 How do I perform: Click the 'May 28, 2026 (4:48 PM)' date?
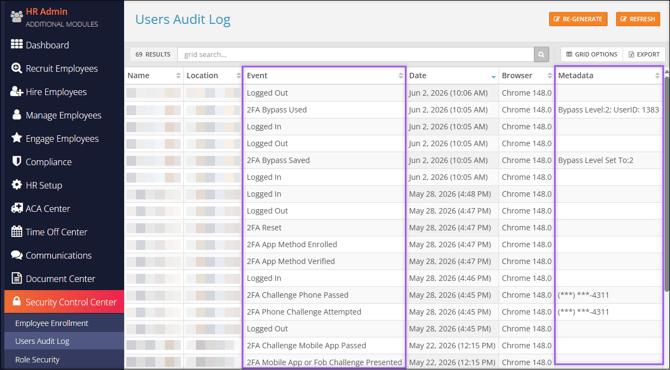450,194
